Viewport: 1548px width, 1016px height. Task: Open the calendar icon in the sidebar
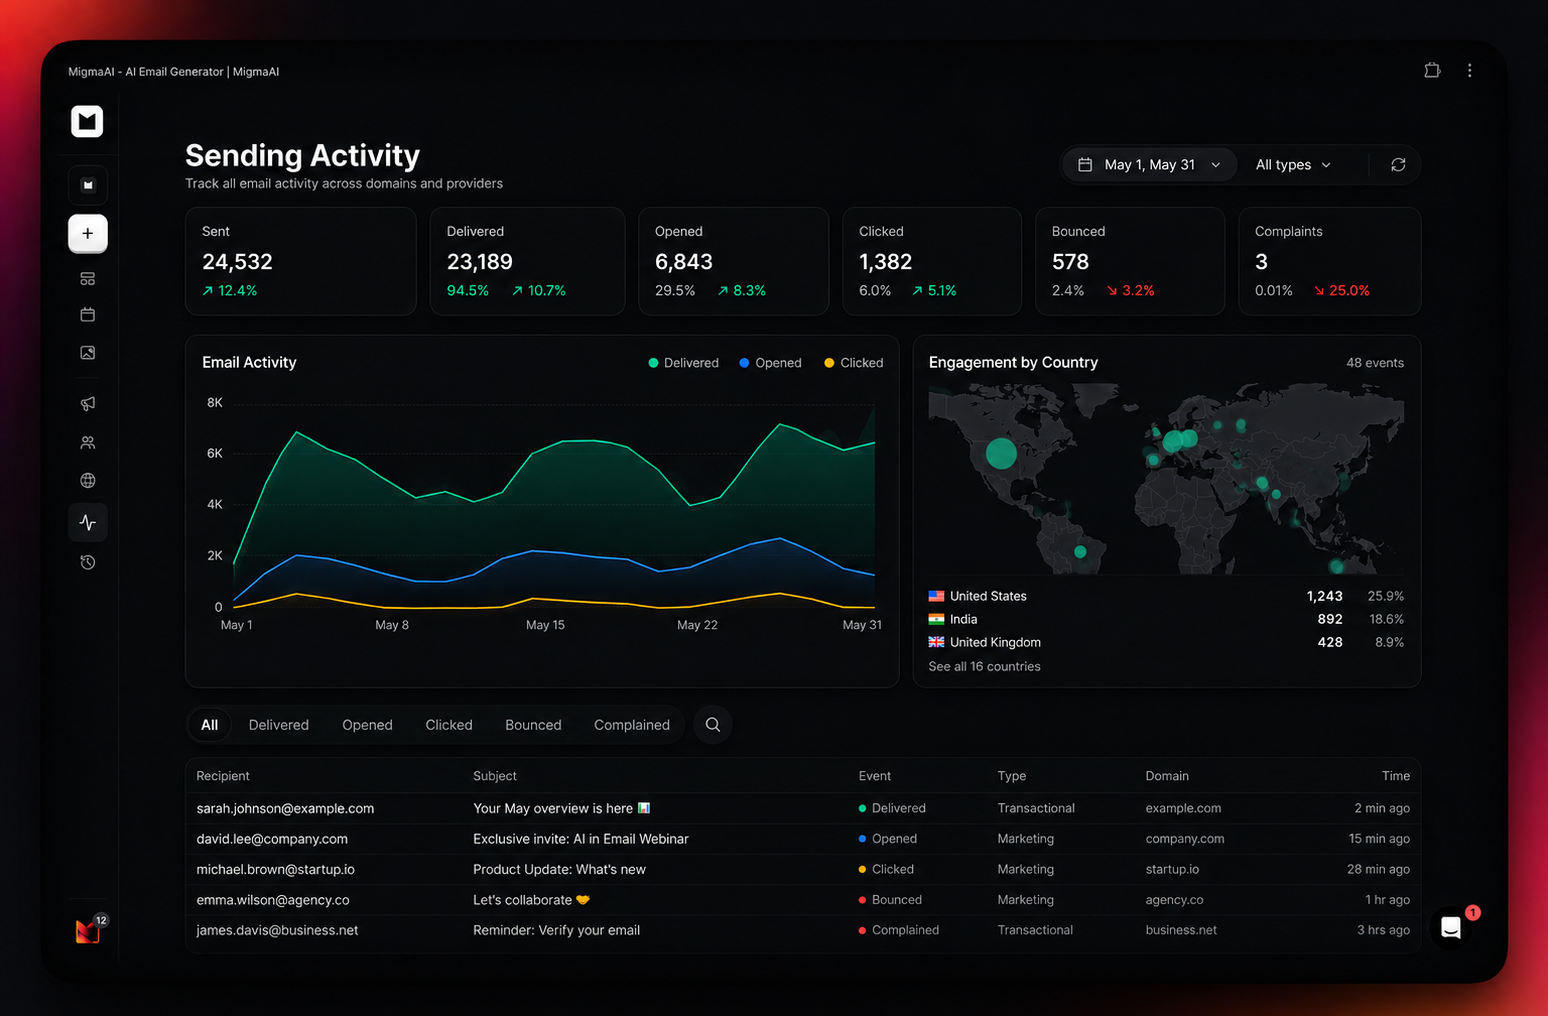click(x=88, y=315)
